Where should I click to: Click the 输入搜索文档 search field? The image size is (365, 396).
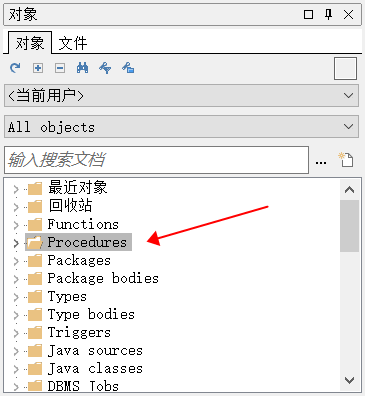point(156,160)
